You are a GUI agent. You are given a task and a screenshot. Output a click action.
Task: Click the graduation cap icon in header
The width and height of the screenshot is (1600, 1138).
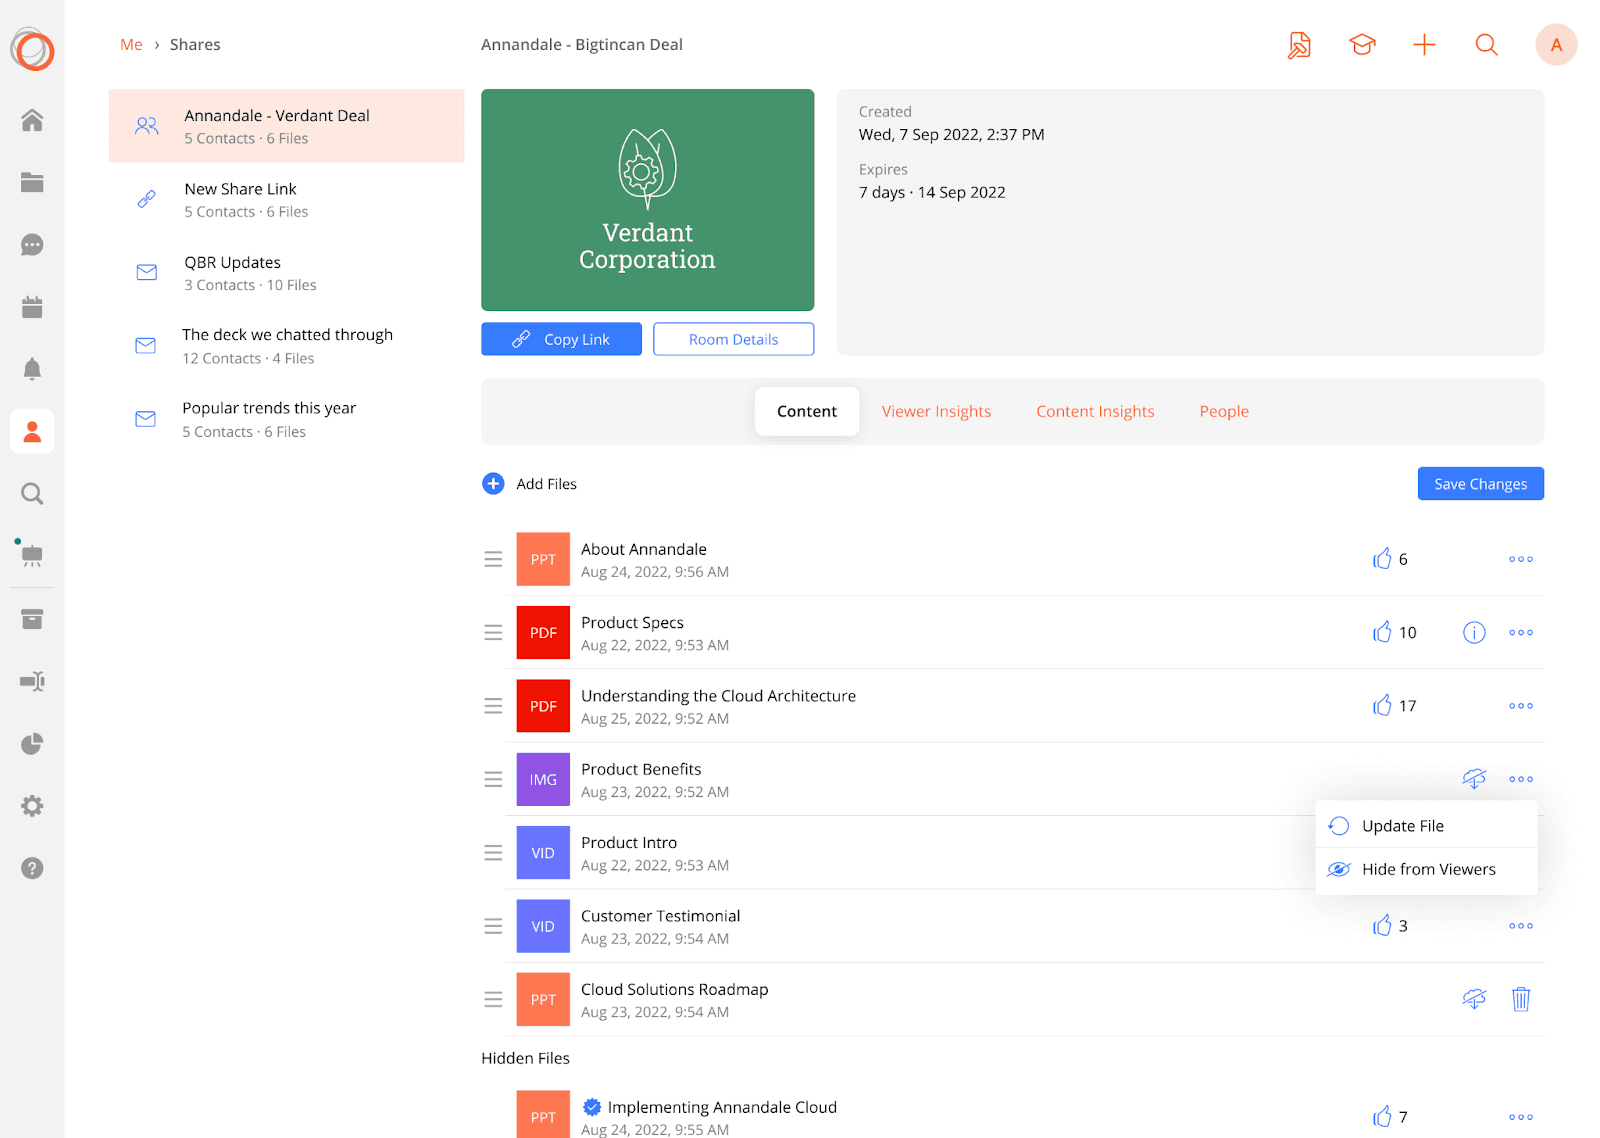(x=1362, y=45)
